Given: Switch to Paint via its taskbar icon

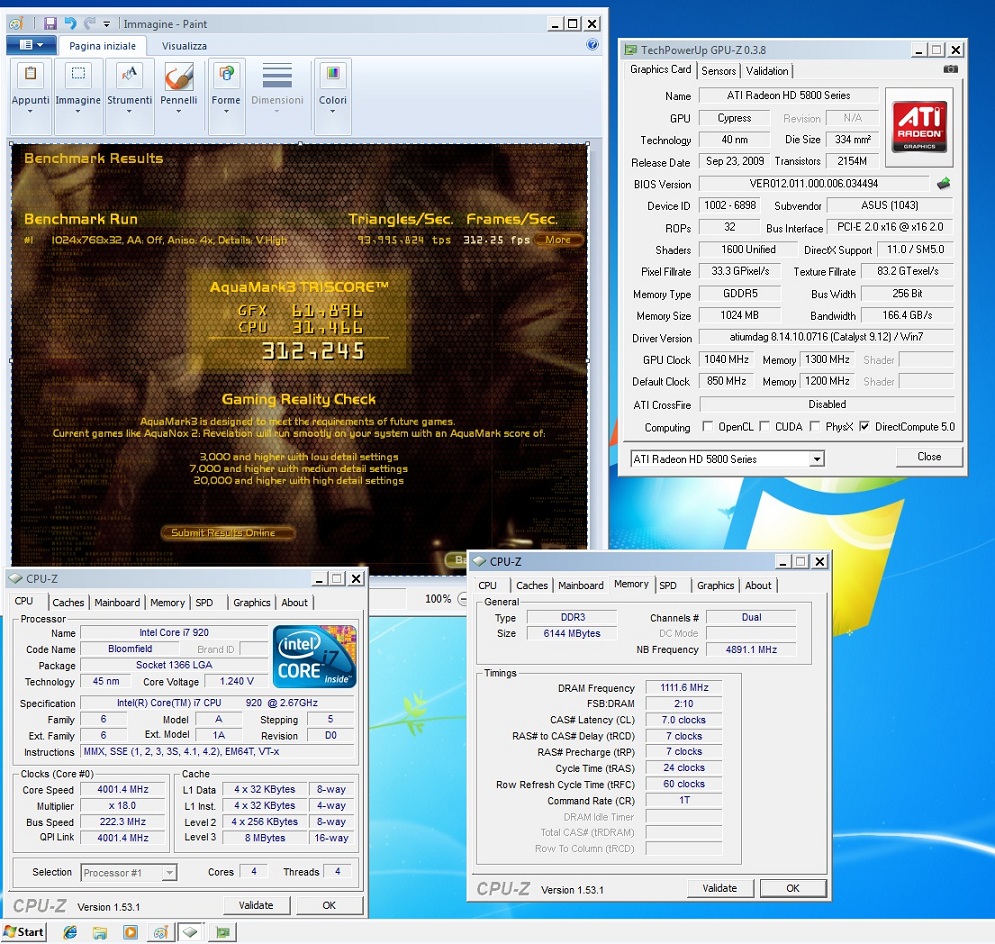Looking at the screenshot, I should point(161,932).
